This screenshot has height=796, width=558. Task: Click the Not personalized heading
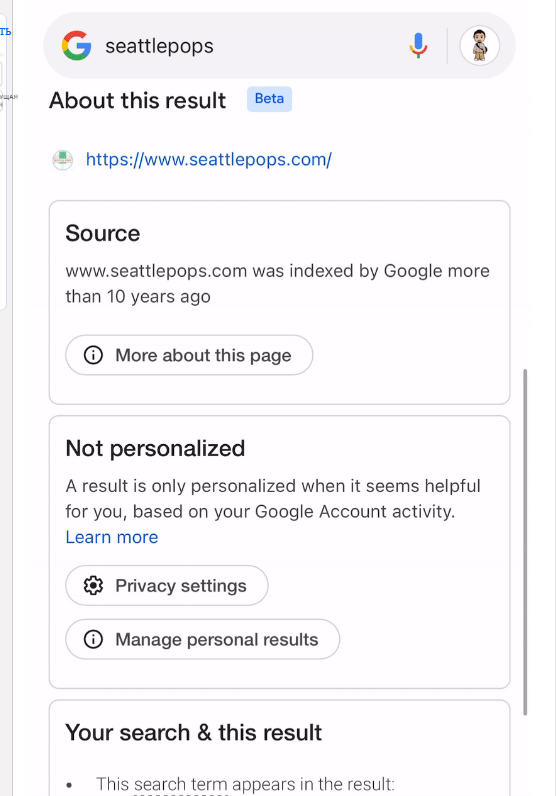pyautogui.click(x=155, y=449)
